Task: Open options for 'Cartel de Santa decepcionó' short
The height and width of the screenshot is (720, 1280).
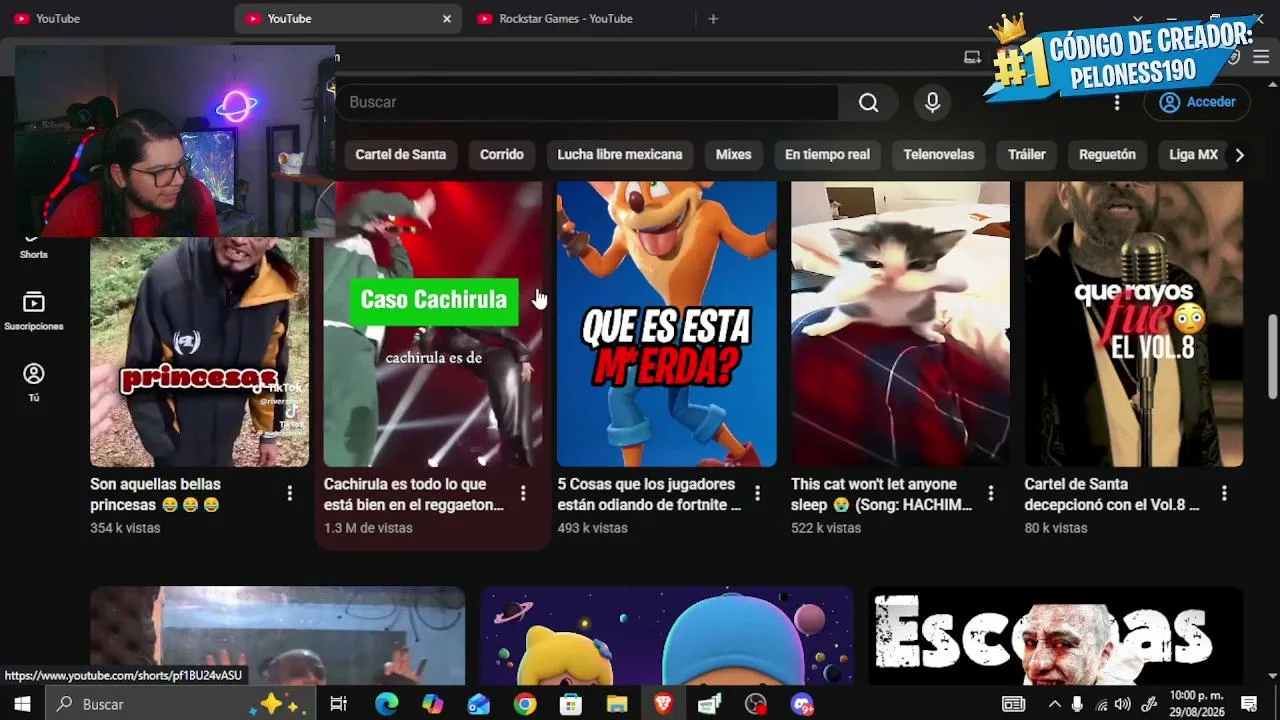Action: [1224, 493]
